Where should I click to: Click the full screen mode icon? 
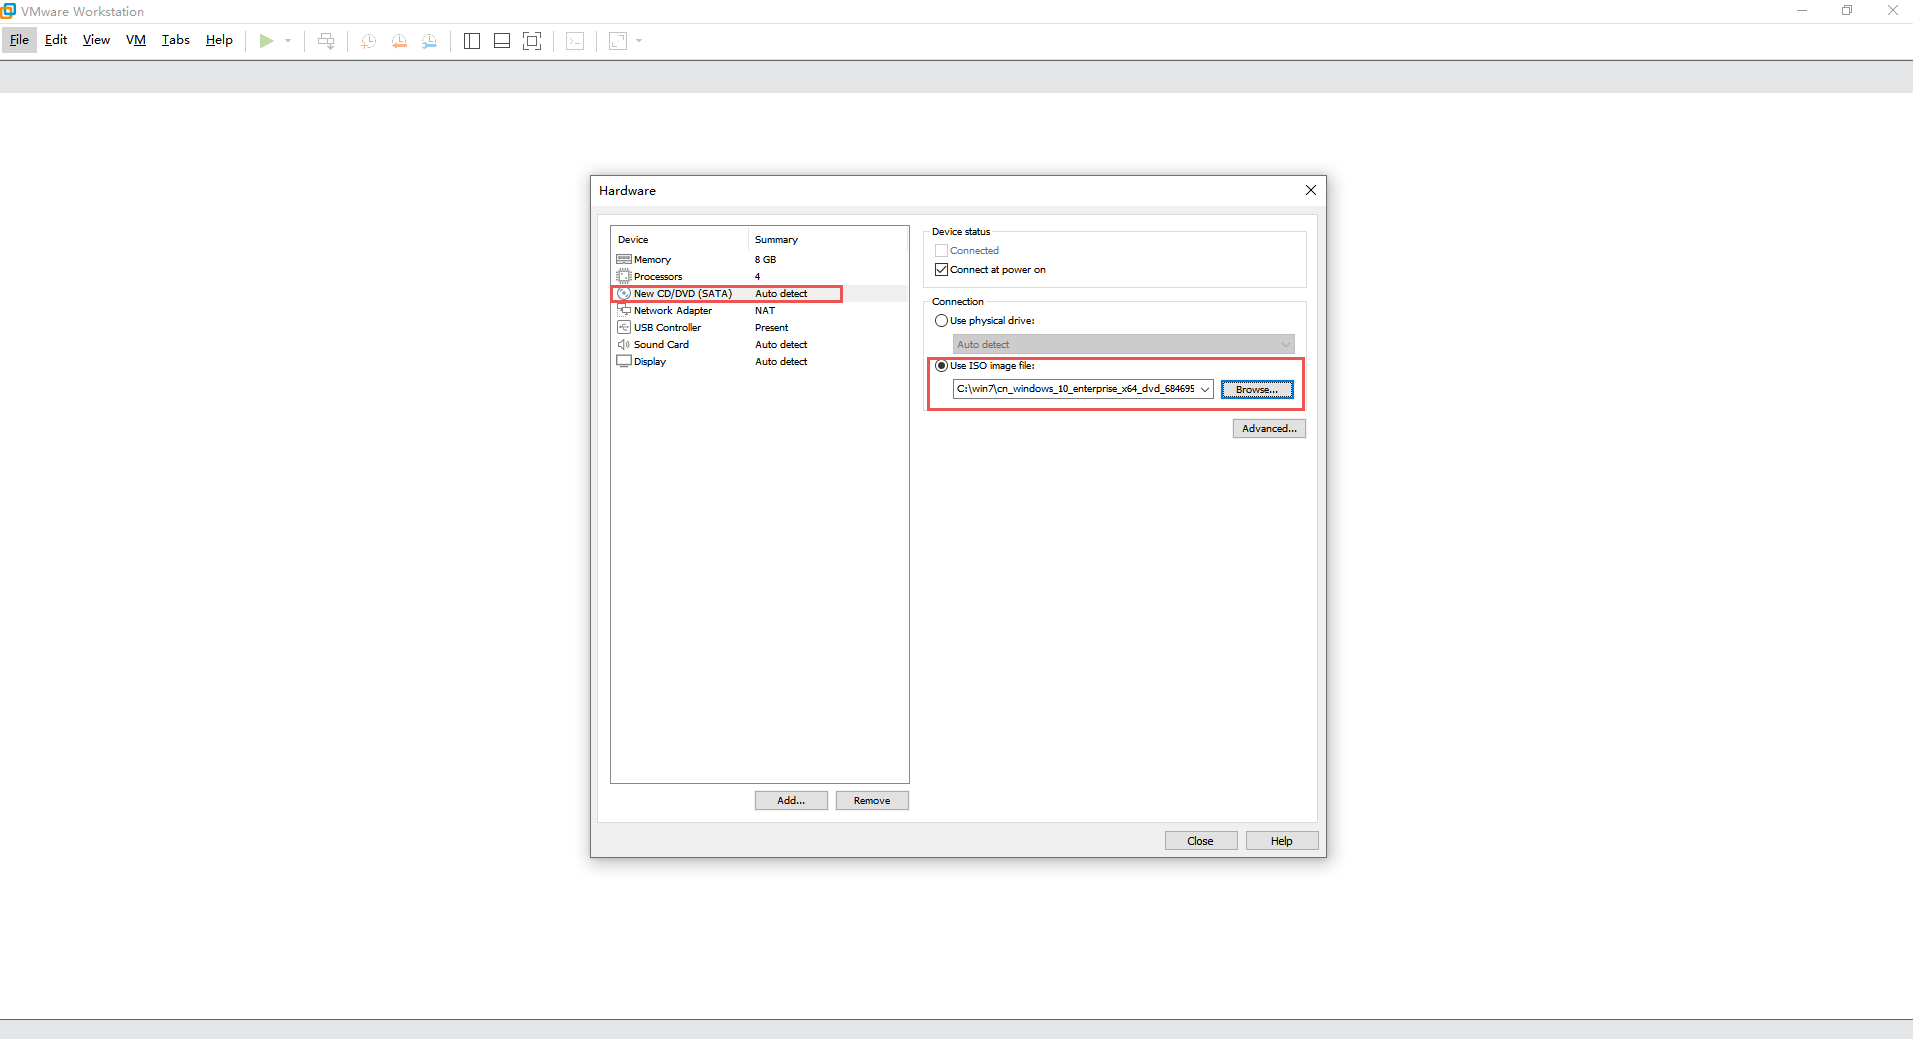pos(532,41)
